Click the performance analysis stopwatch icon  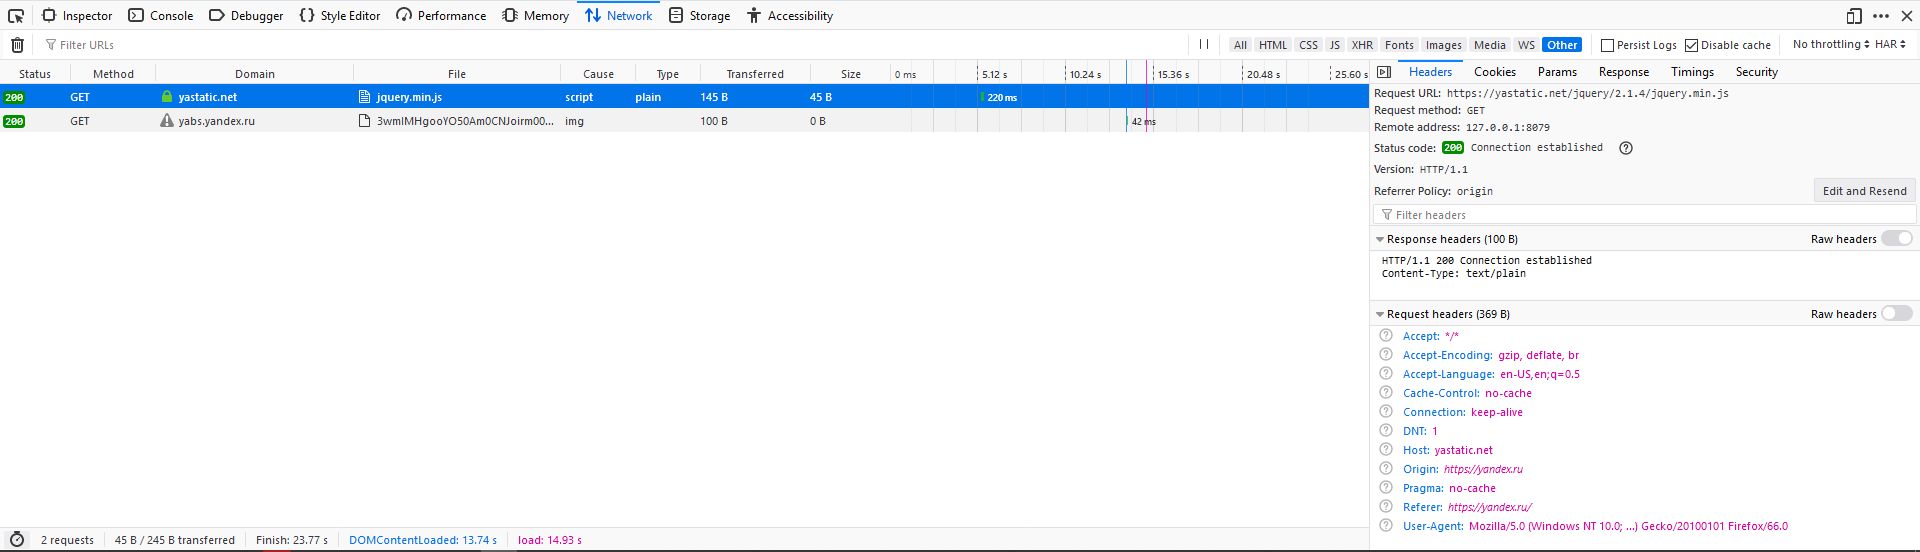coord(17,539)
